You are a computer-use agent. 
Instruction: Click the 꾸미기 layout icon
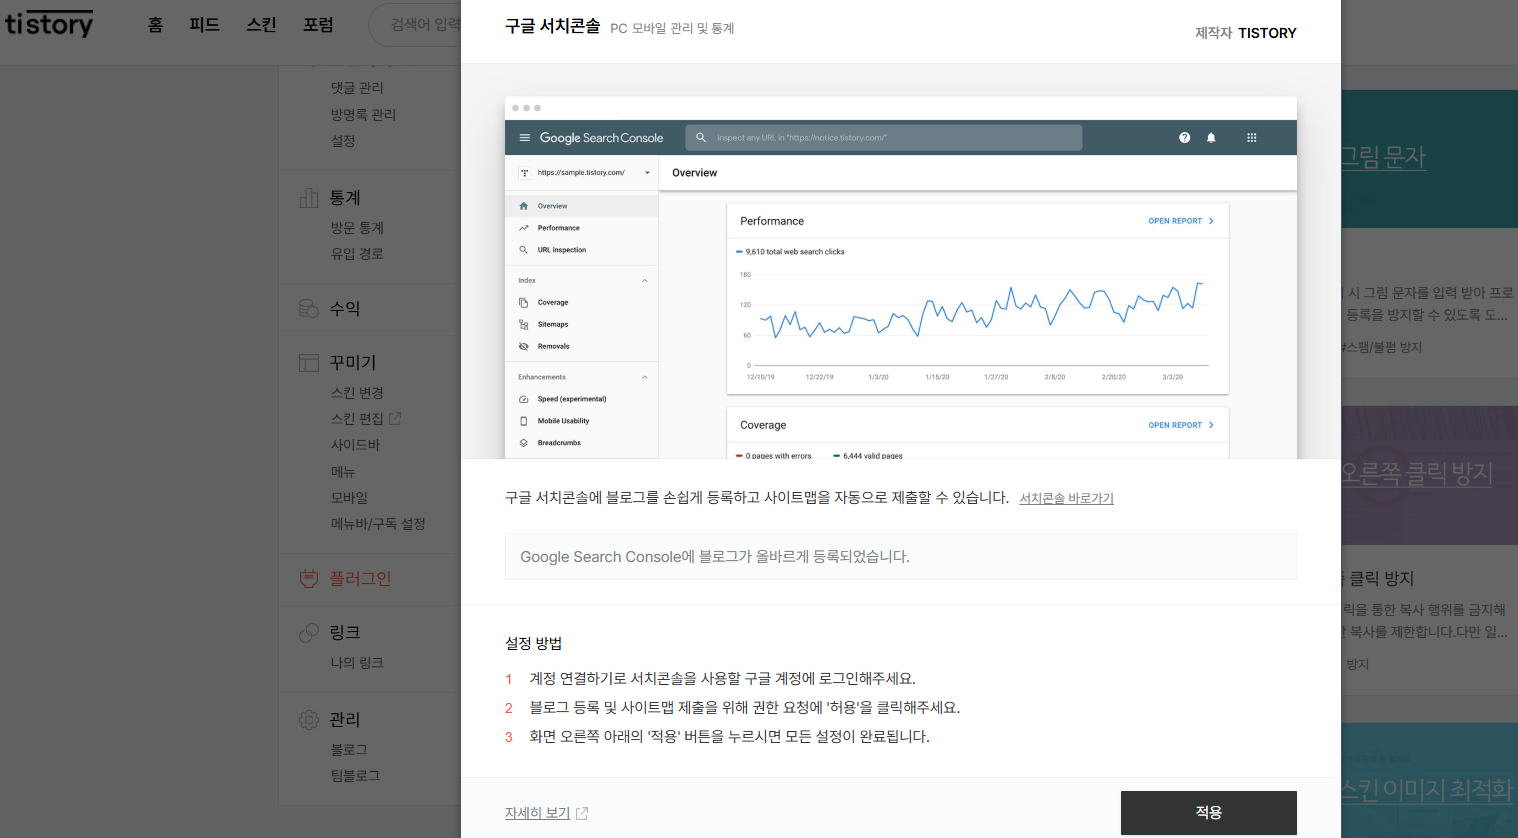pyautogui.click(x=309, y=362)
